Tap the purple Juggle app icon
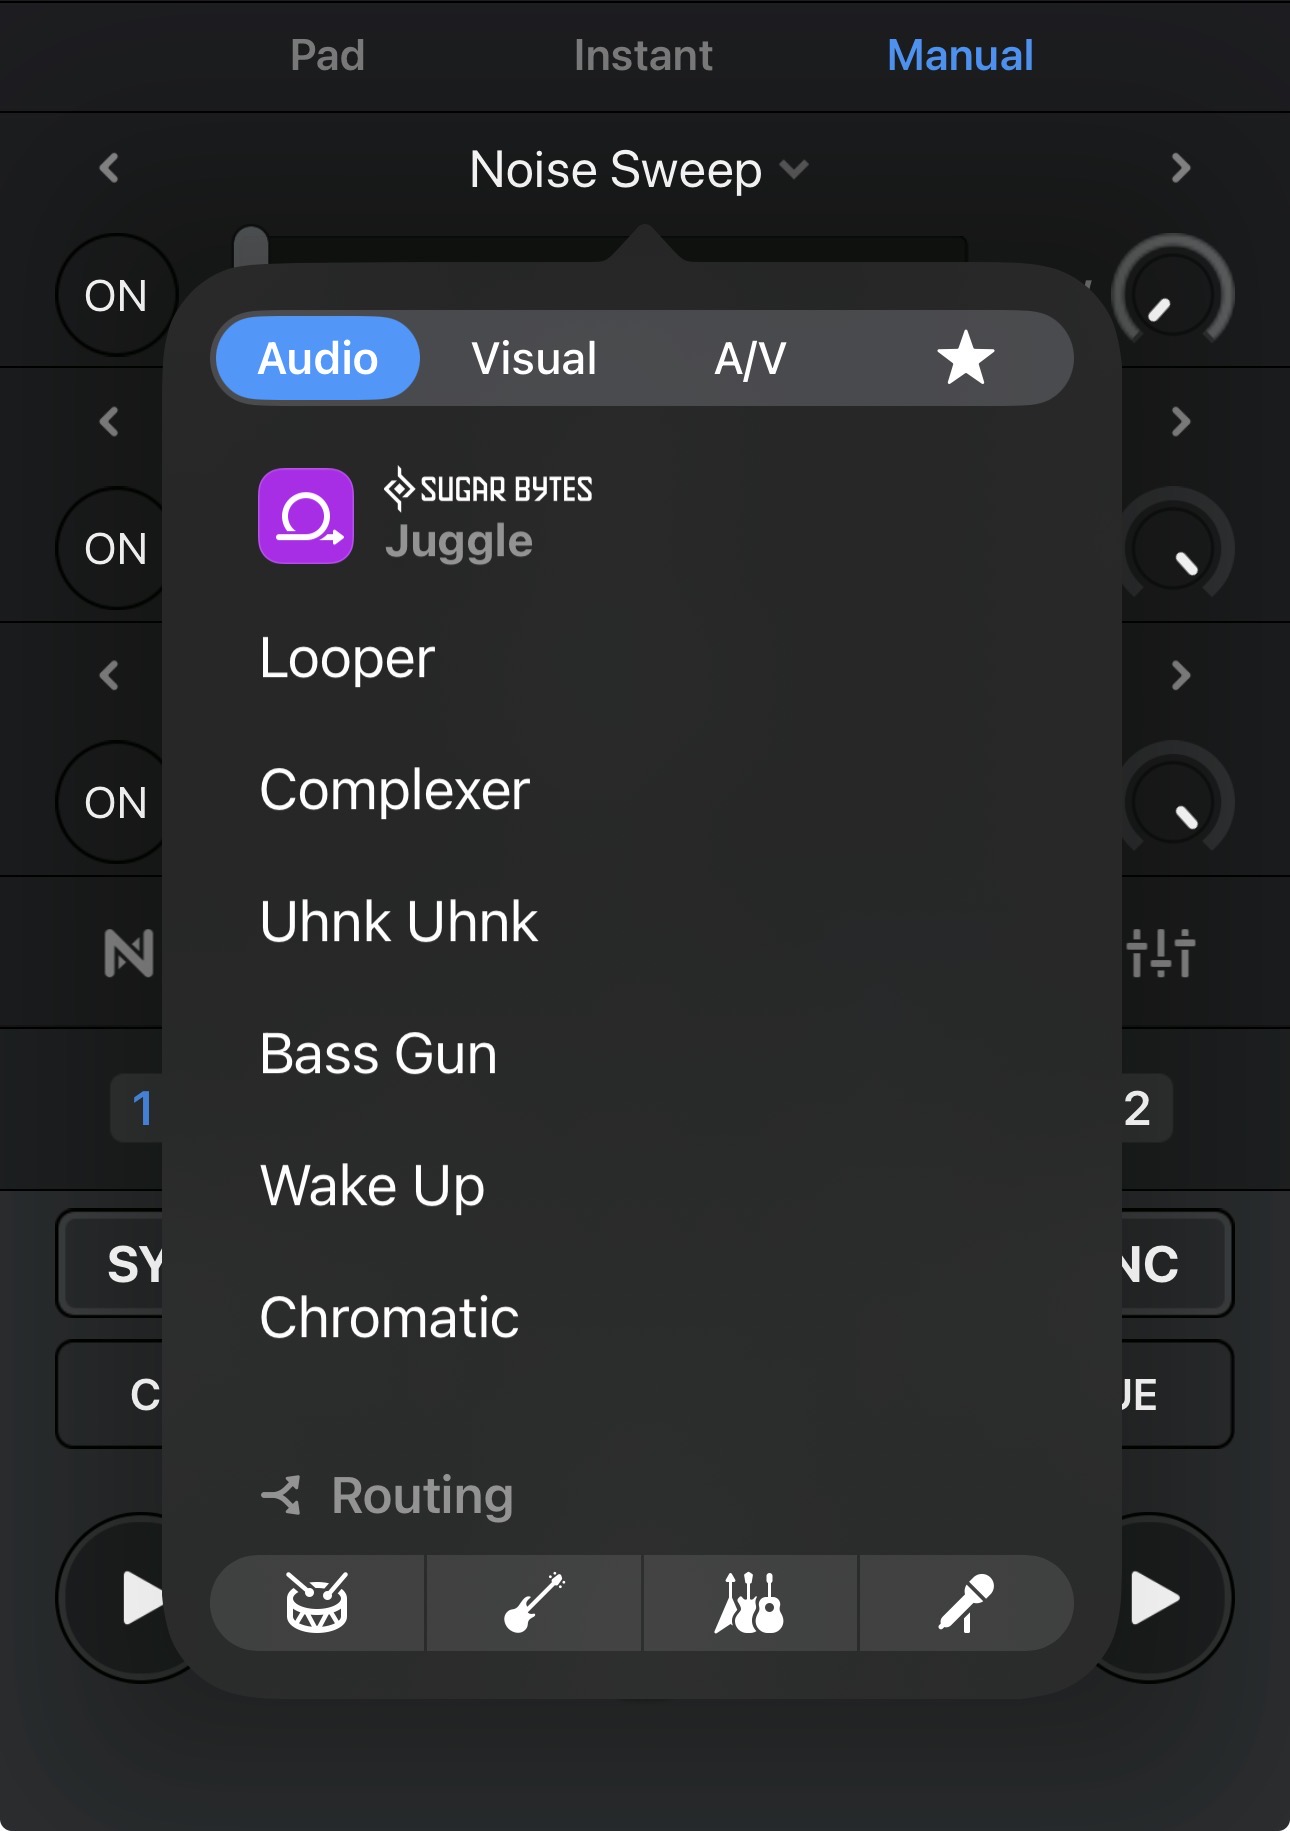This screenshot has height=1831, width=1290. click(306, 516)
